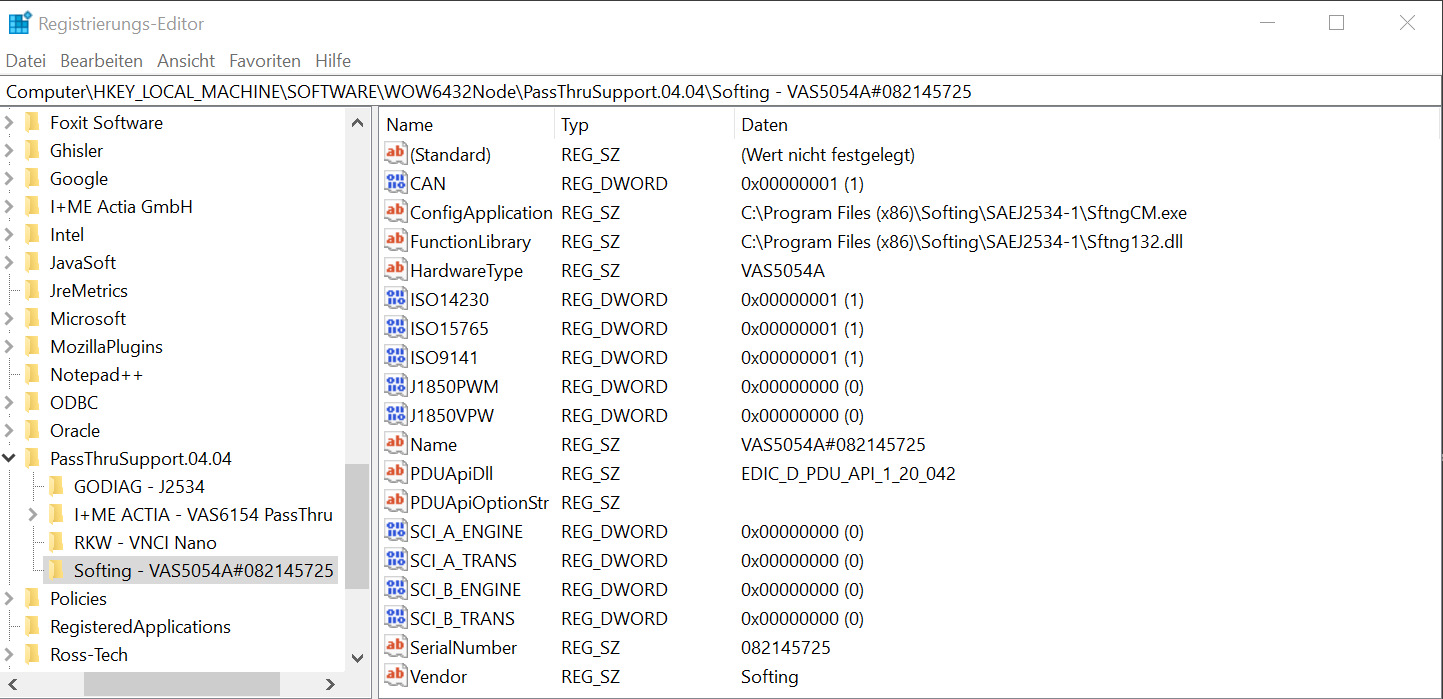Click the binary icon for ISO9141
This screenshot has width=1443, height=699.
pos(396,358)
